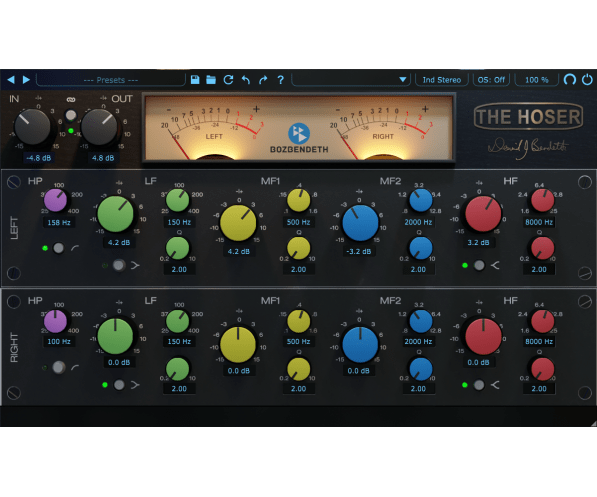Toggle the Right LF shelf mode button

(x=119, y=385)
